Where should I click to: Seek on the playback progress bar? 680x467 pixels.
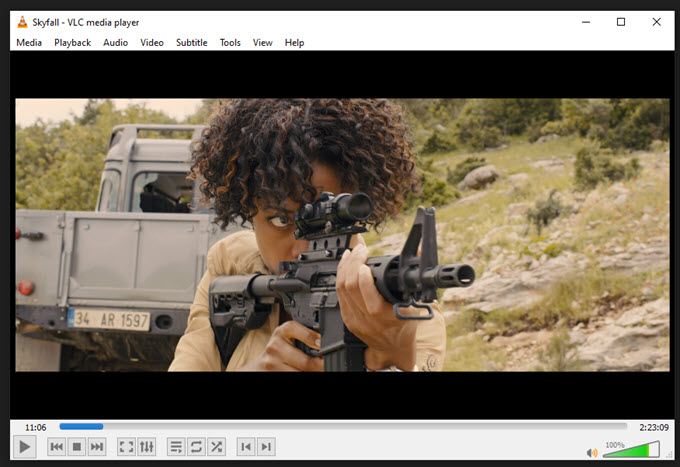click(343, 426)
